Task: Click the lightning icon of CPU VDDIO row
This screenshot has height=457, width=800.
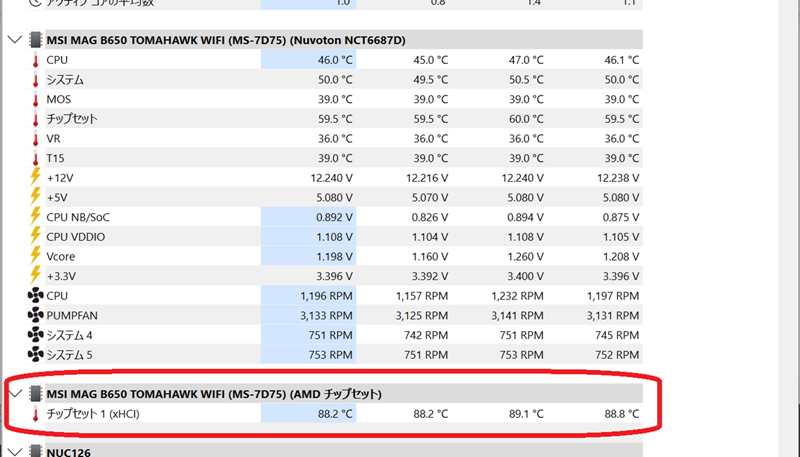Action: pyautogui.click(x=35, y=236)
